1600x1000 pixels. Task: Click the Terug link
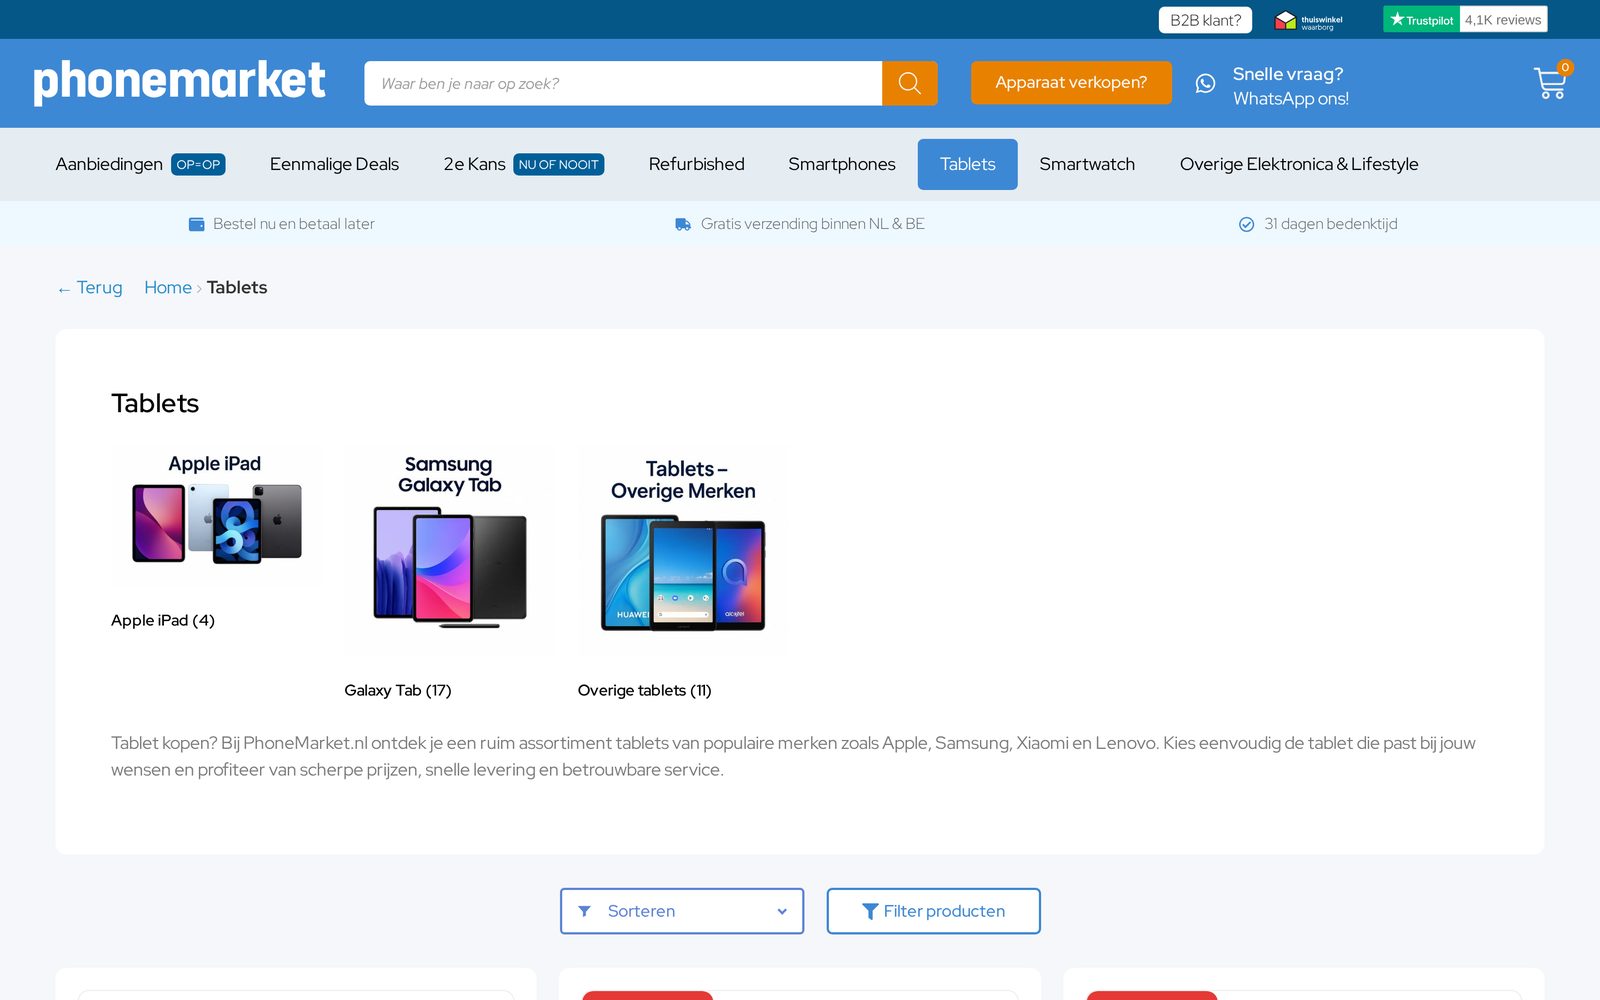click(x=90, y=288)
